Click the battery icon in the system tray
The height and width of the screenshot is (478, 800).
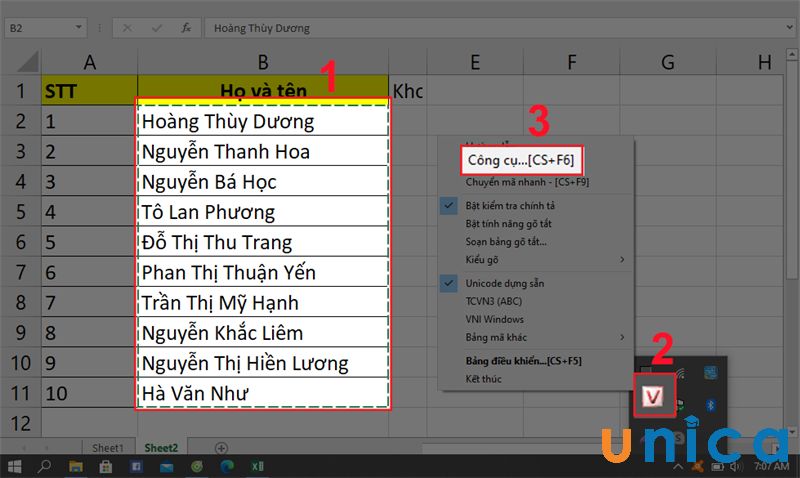(x=717, y=467)
